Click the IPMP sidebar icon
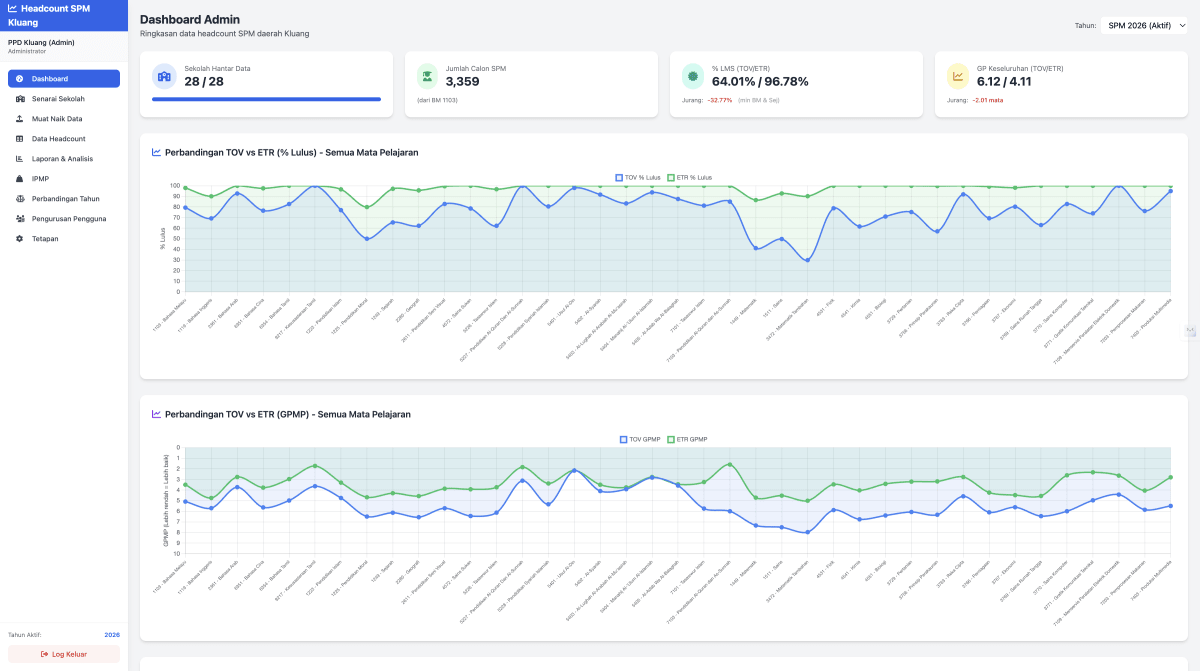This screenshot has height=671, width=1200. (20, 179)
